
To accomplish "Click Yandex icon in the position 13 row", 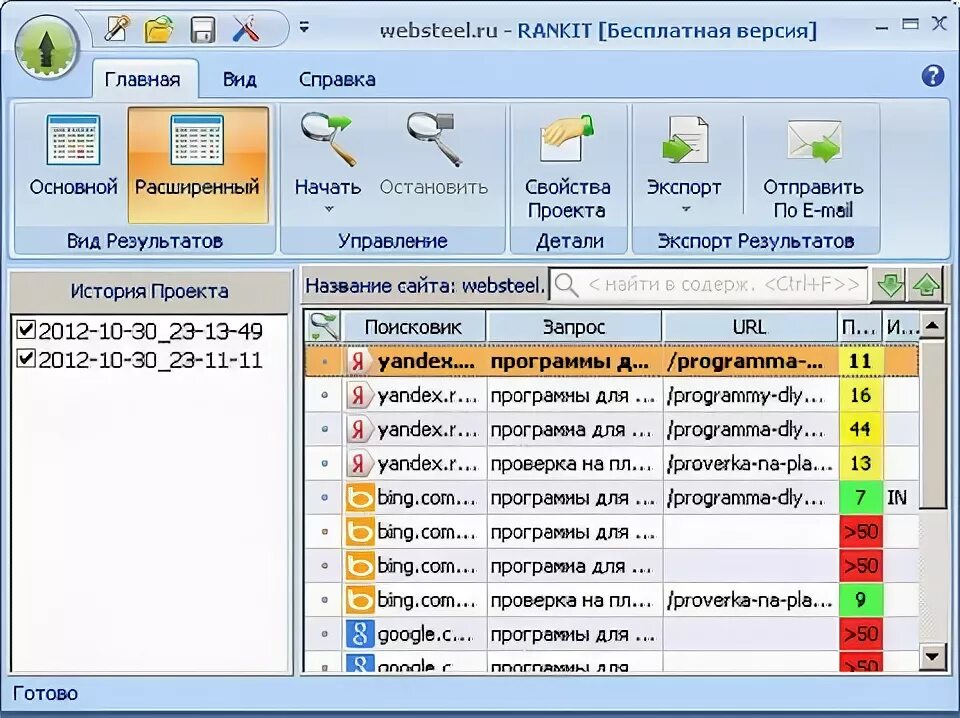I will point(359,464).
